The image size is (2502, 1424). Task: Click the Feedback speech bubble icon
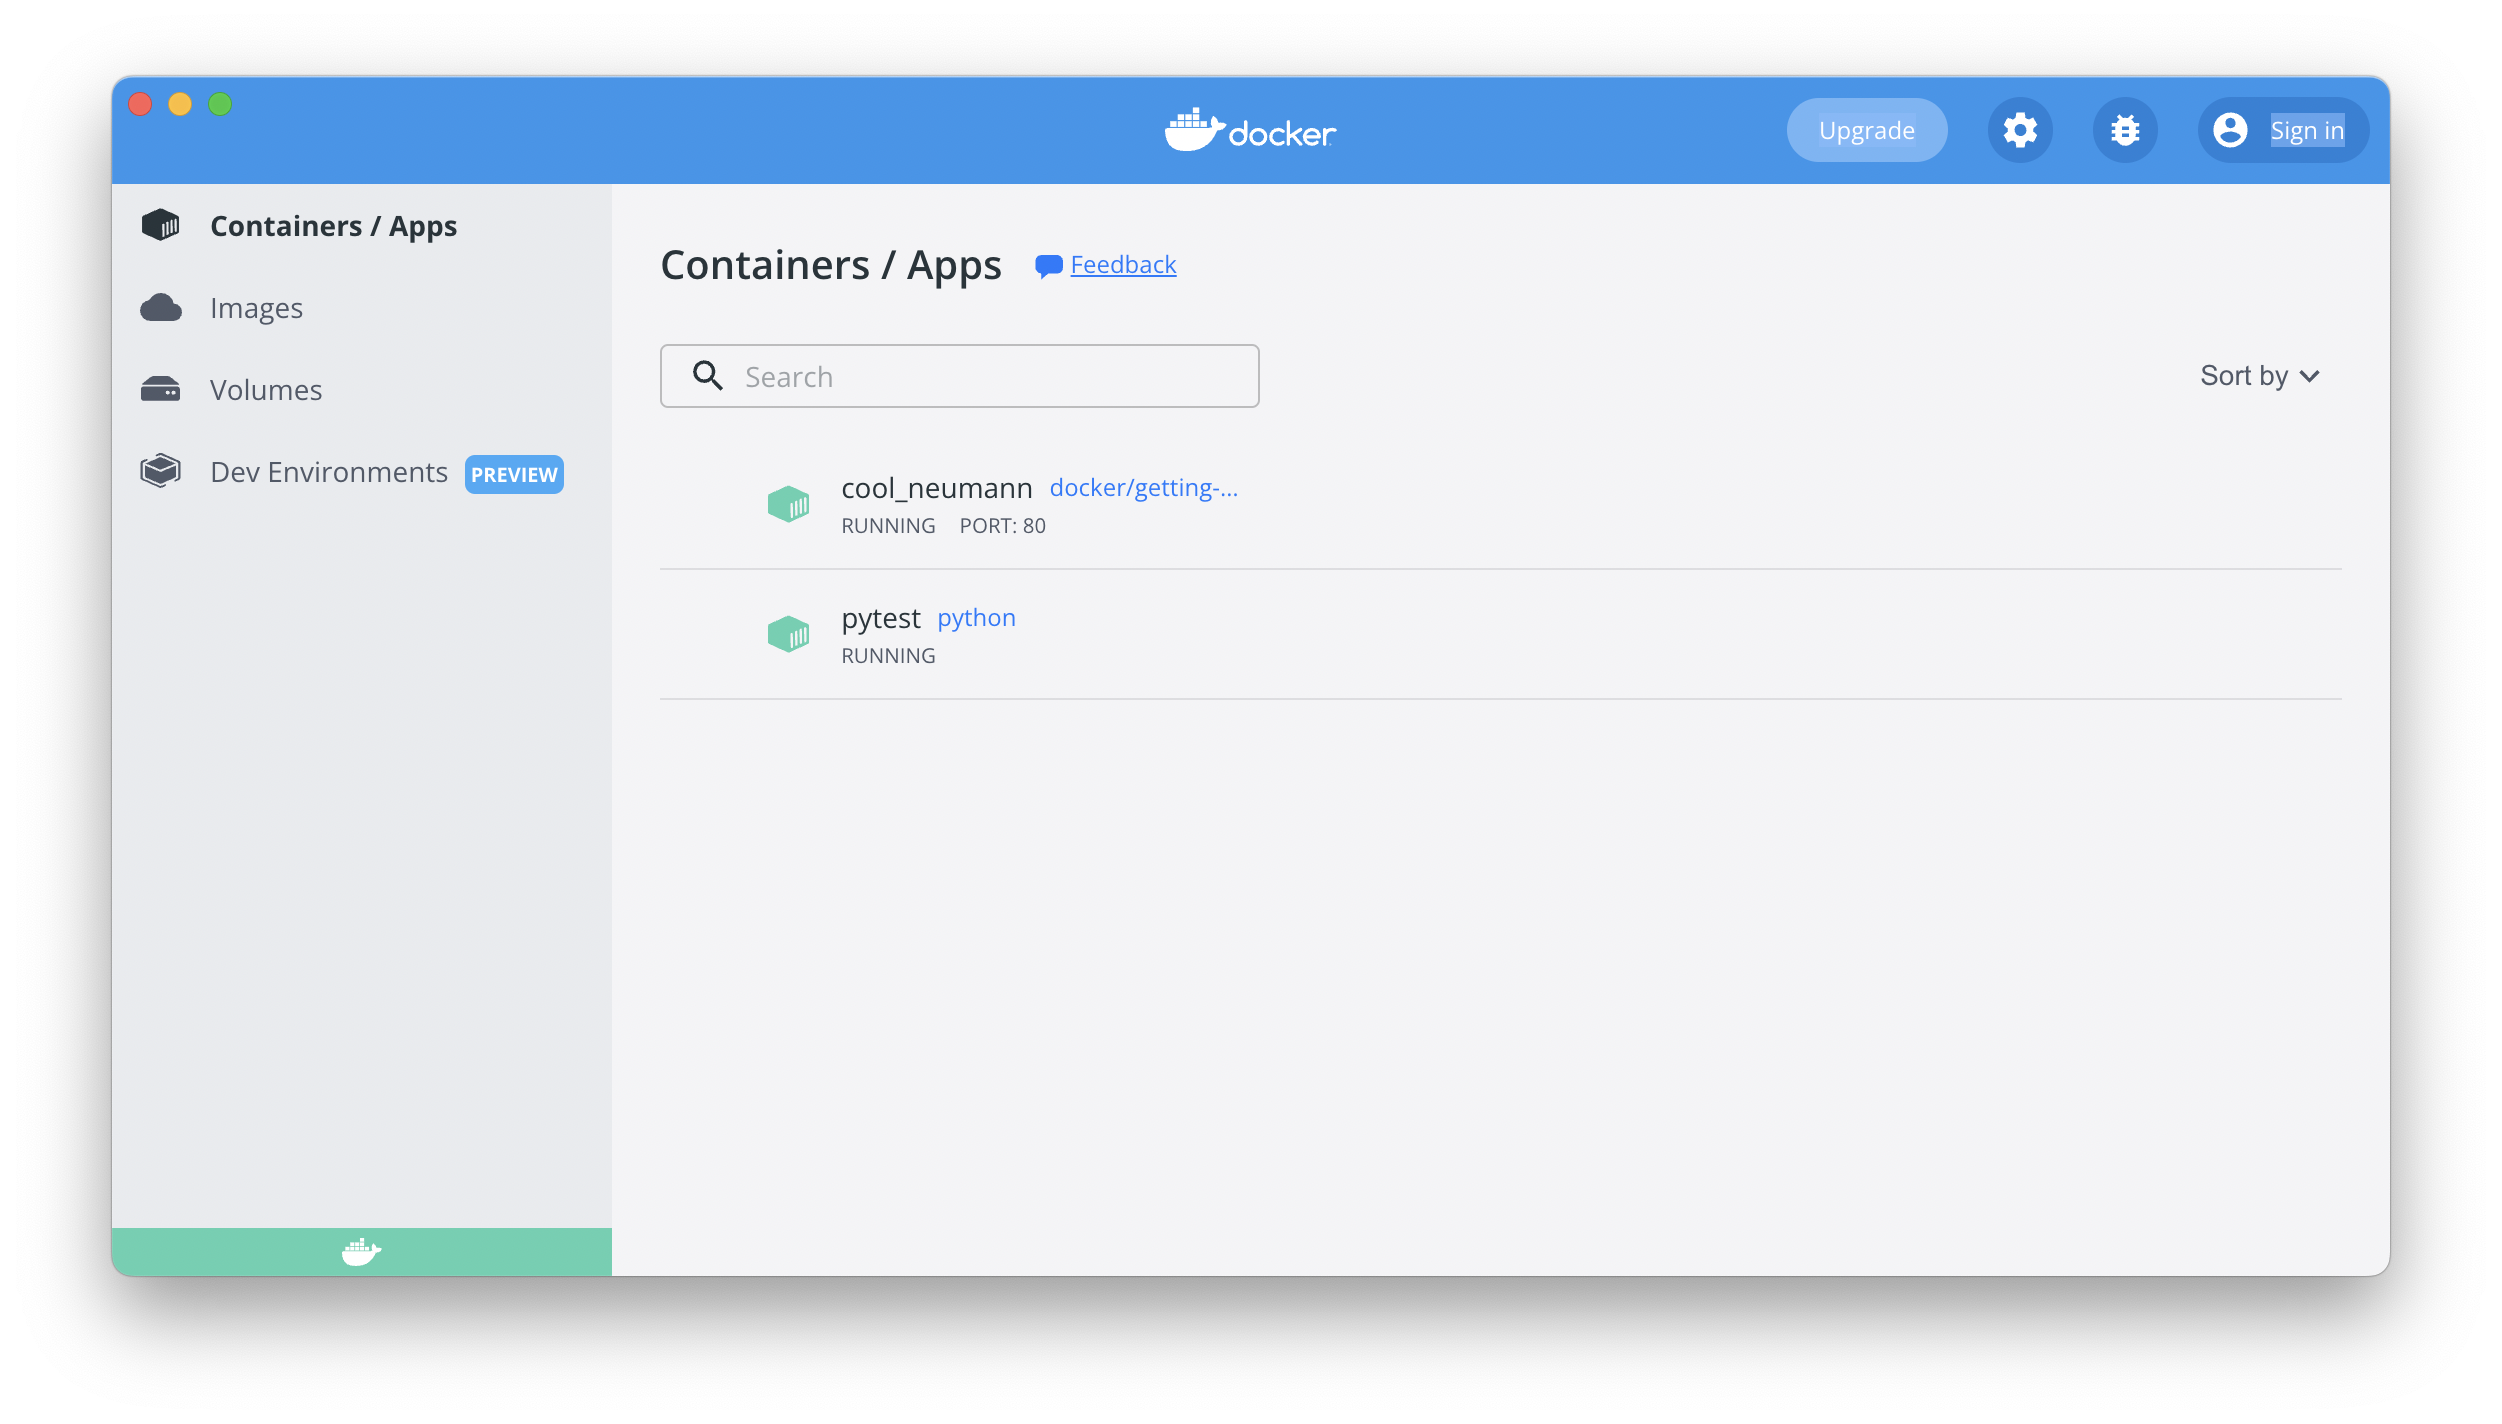point(1048,266)
